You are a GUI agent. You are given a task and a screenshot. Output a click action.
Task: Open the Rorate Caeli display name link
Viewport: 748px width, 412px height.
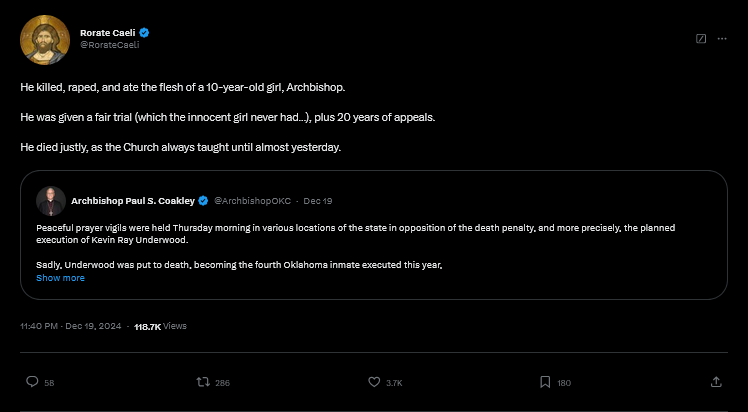coord(108,32)
